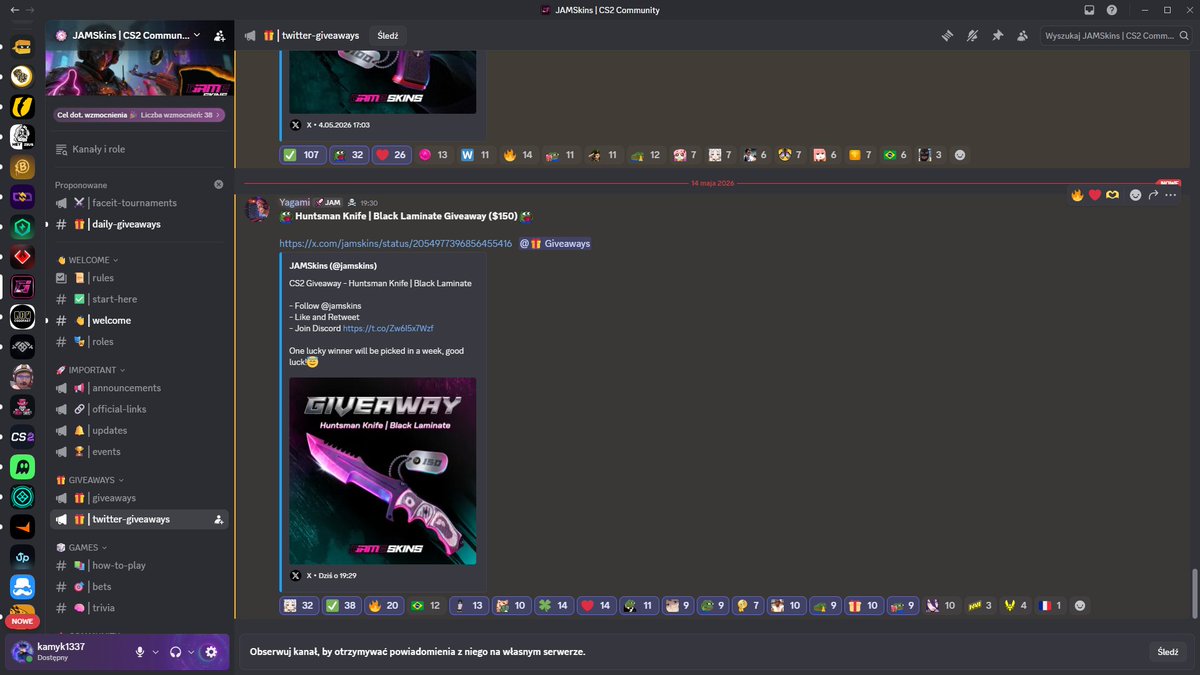Image resolution: width=1200 pixels, height=675 pixels.
Task: Open the Jp server icon in sidebar
Action: pos(22,556)
